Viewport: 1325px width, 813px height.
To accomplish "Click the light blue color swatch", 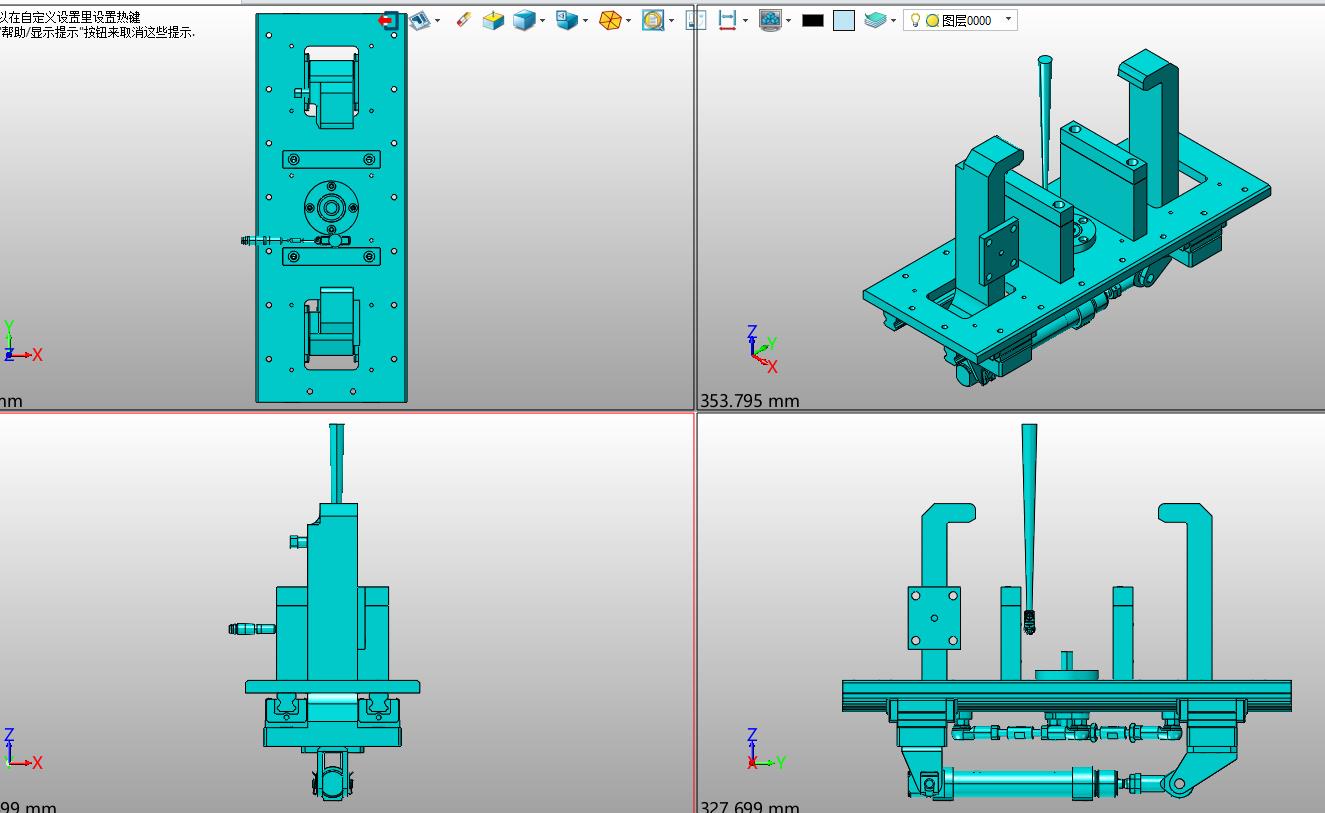I will click(844, 20).
